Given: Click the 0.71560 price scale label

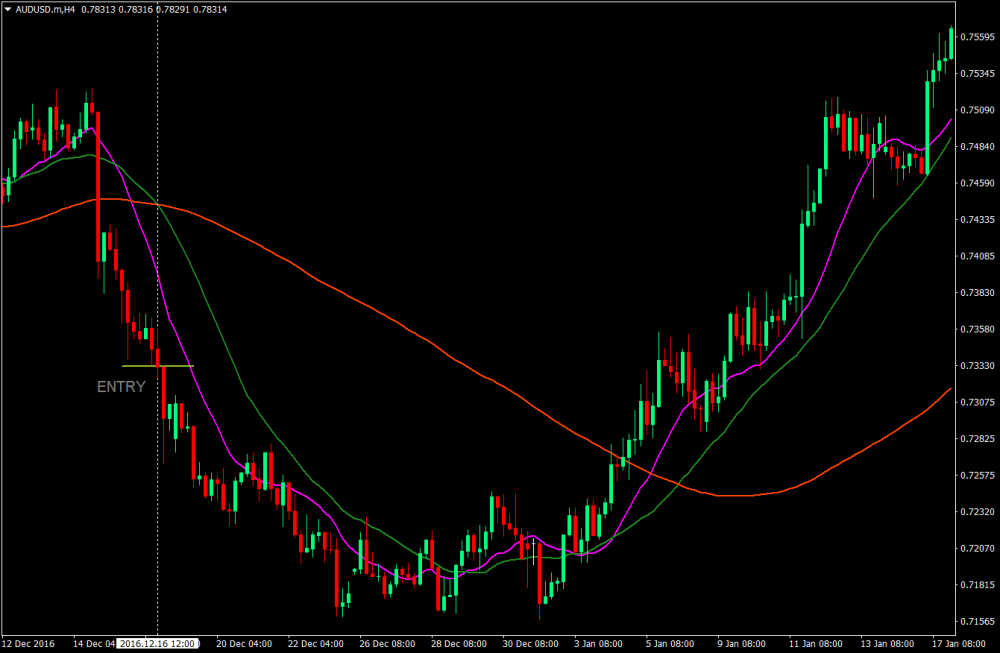Looking at the screenshot, I should pyautogui.click(x=976, y=622).
